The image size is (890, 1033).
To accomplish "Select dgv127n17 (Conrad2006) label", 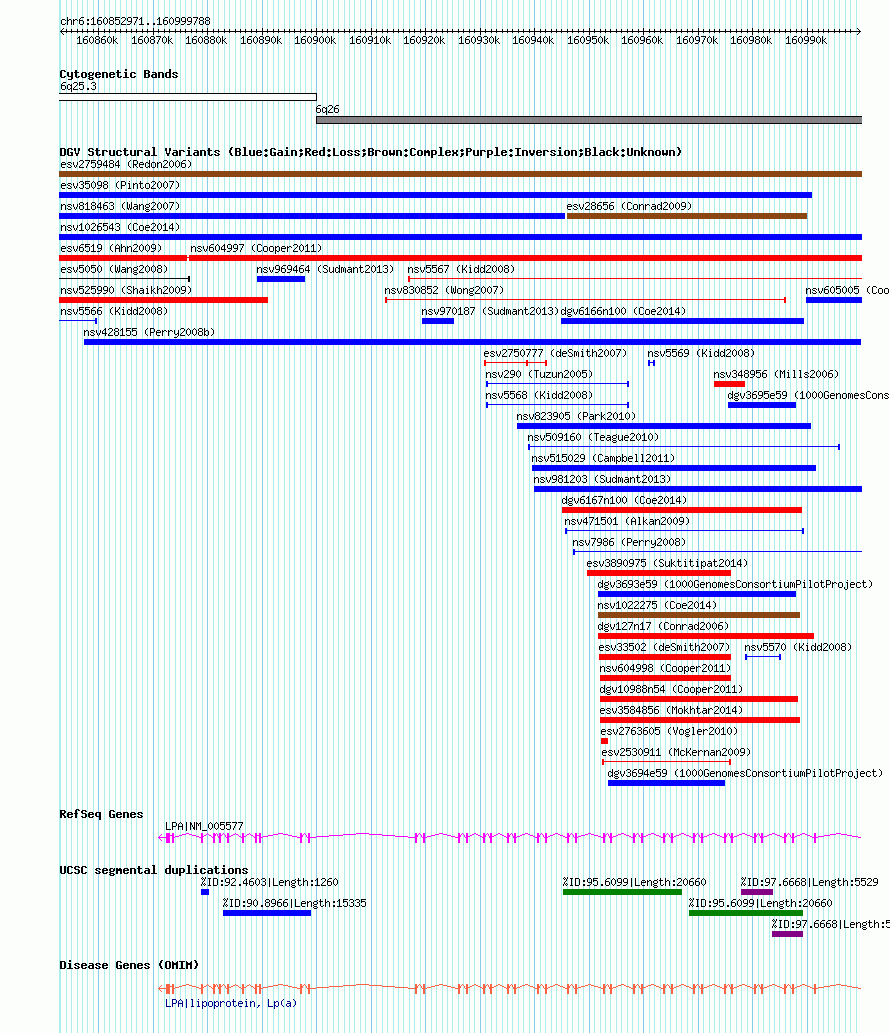I will 663,628.
